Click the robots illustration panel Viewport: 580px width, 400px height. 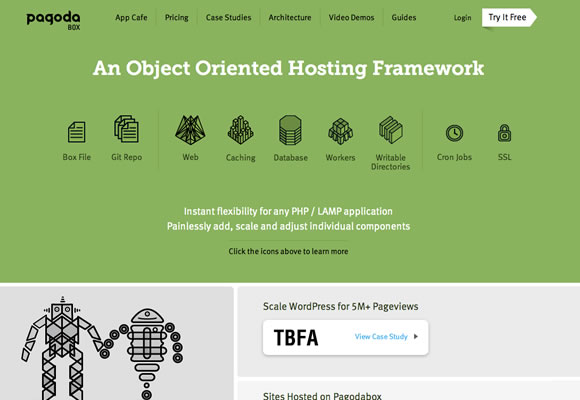click(117, 343)
